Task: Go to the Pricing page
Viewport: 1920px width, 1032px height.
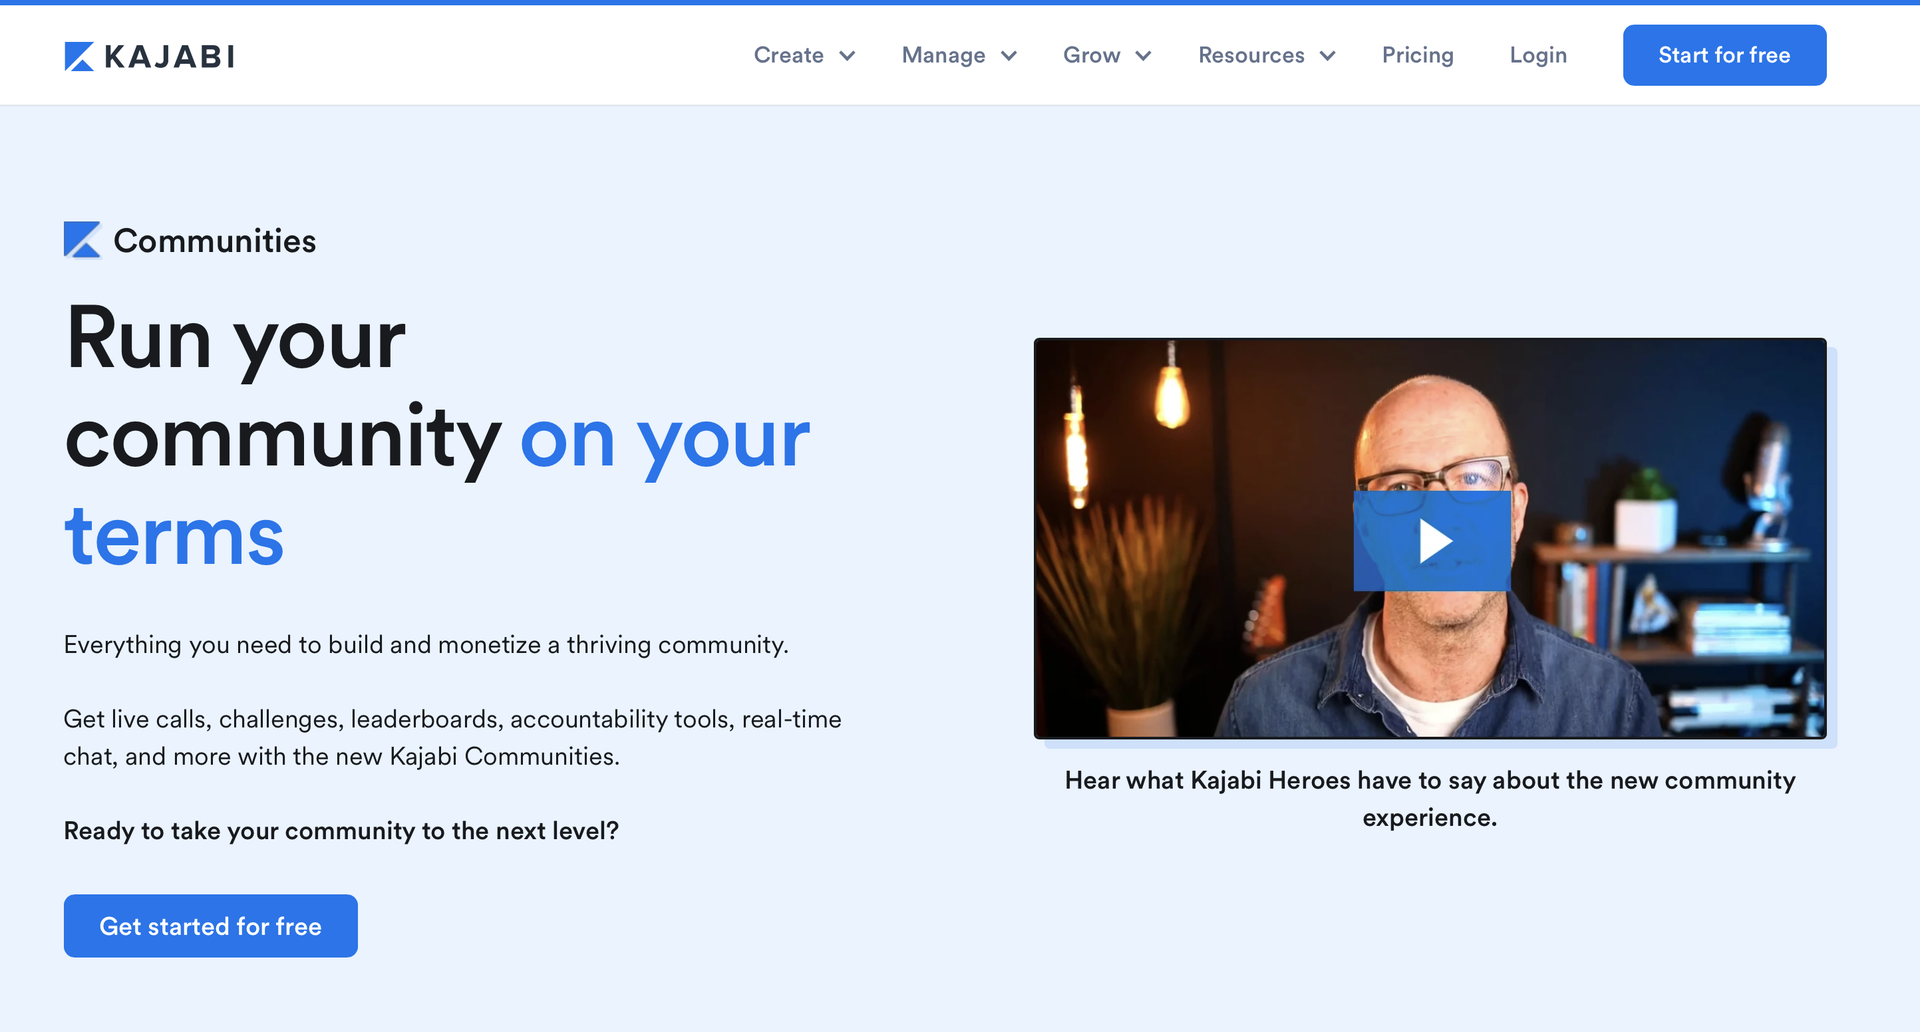Action: point(1418,55)
